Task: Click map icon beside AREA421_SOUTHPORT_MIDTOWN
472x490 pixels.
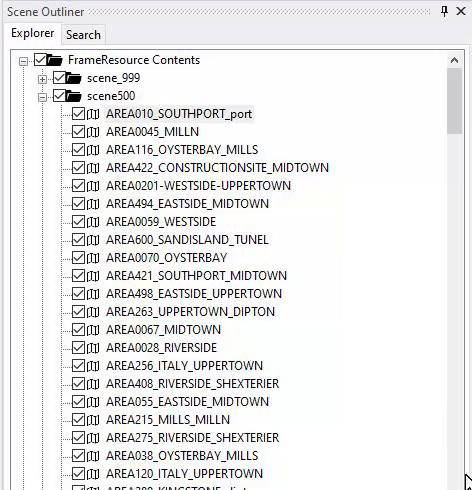Action: 93,276
